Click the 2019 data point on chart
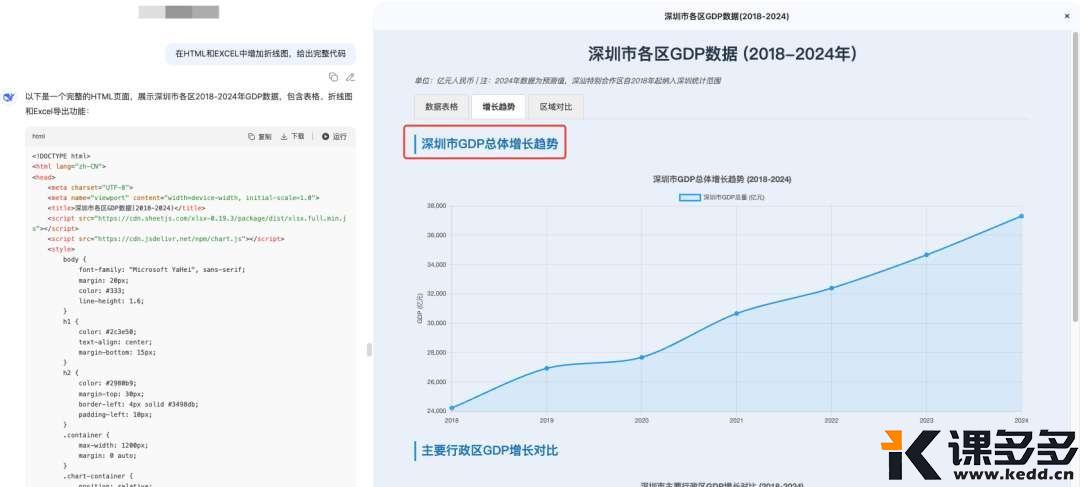 pyautogui.click(x=547, y=368)
